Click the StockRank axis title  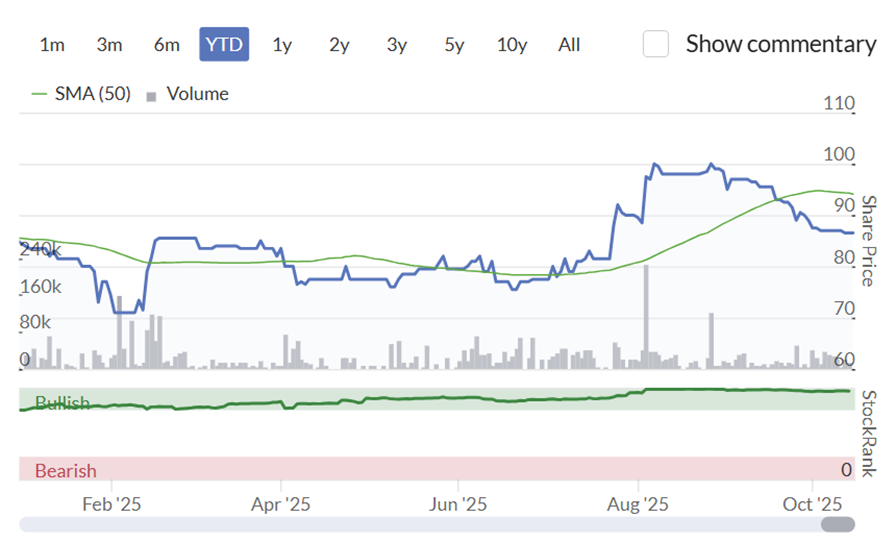868,434
